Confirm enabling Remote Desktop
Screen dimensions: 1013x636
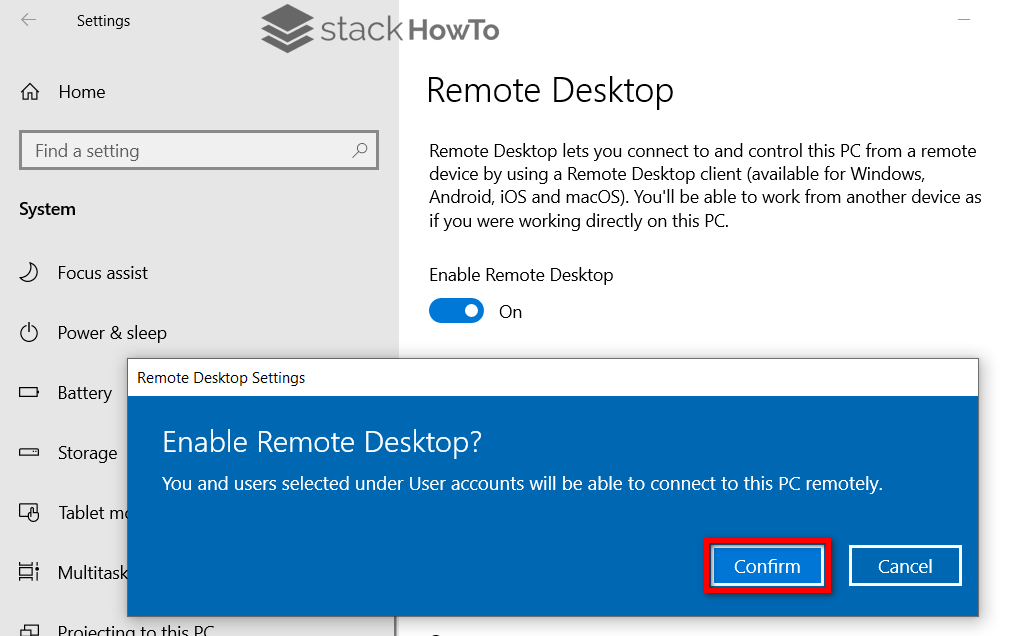coord(766,565)
